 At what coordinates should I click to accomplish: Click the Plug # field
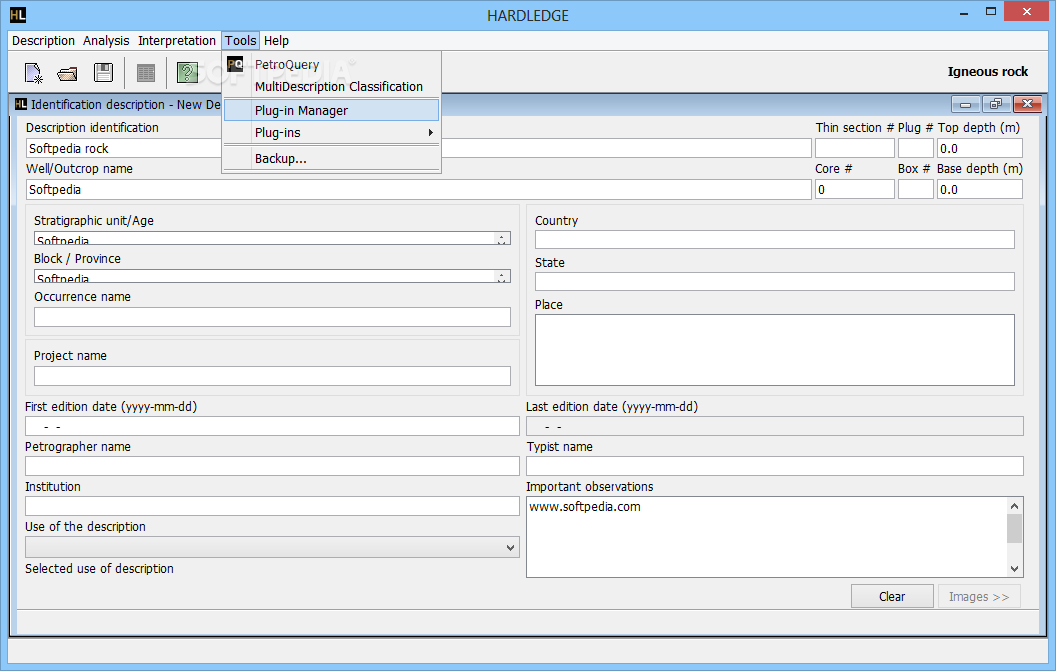[916, 148]
